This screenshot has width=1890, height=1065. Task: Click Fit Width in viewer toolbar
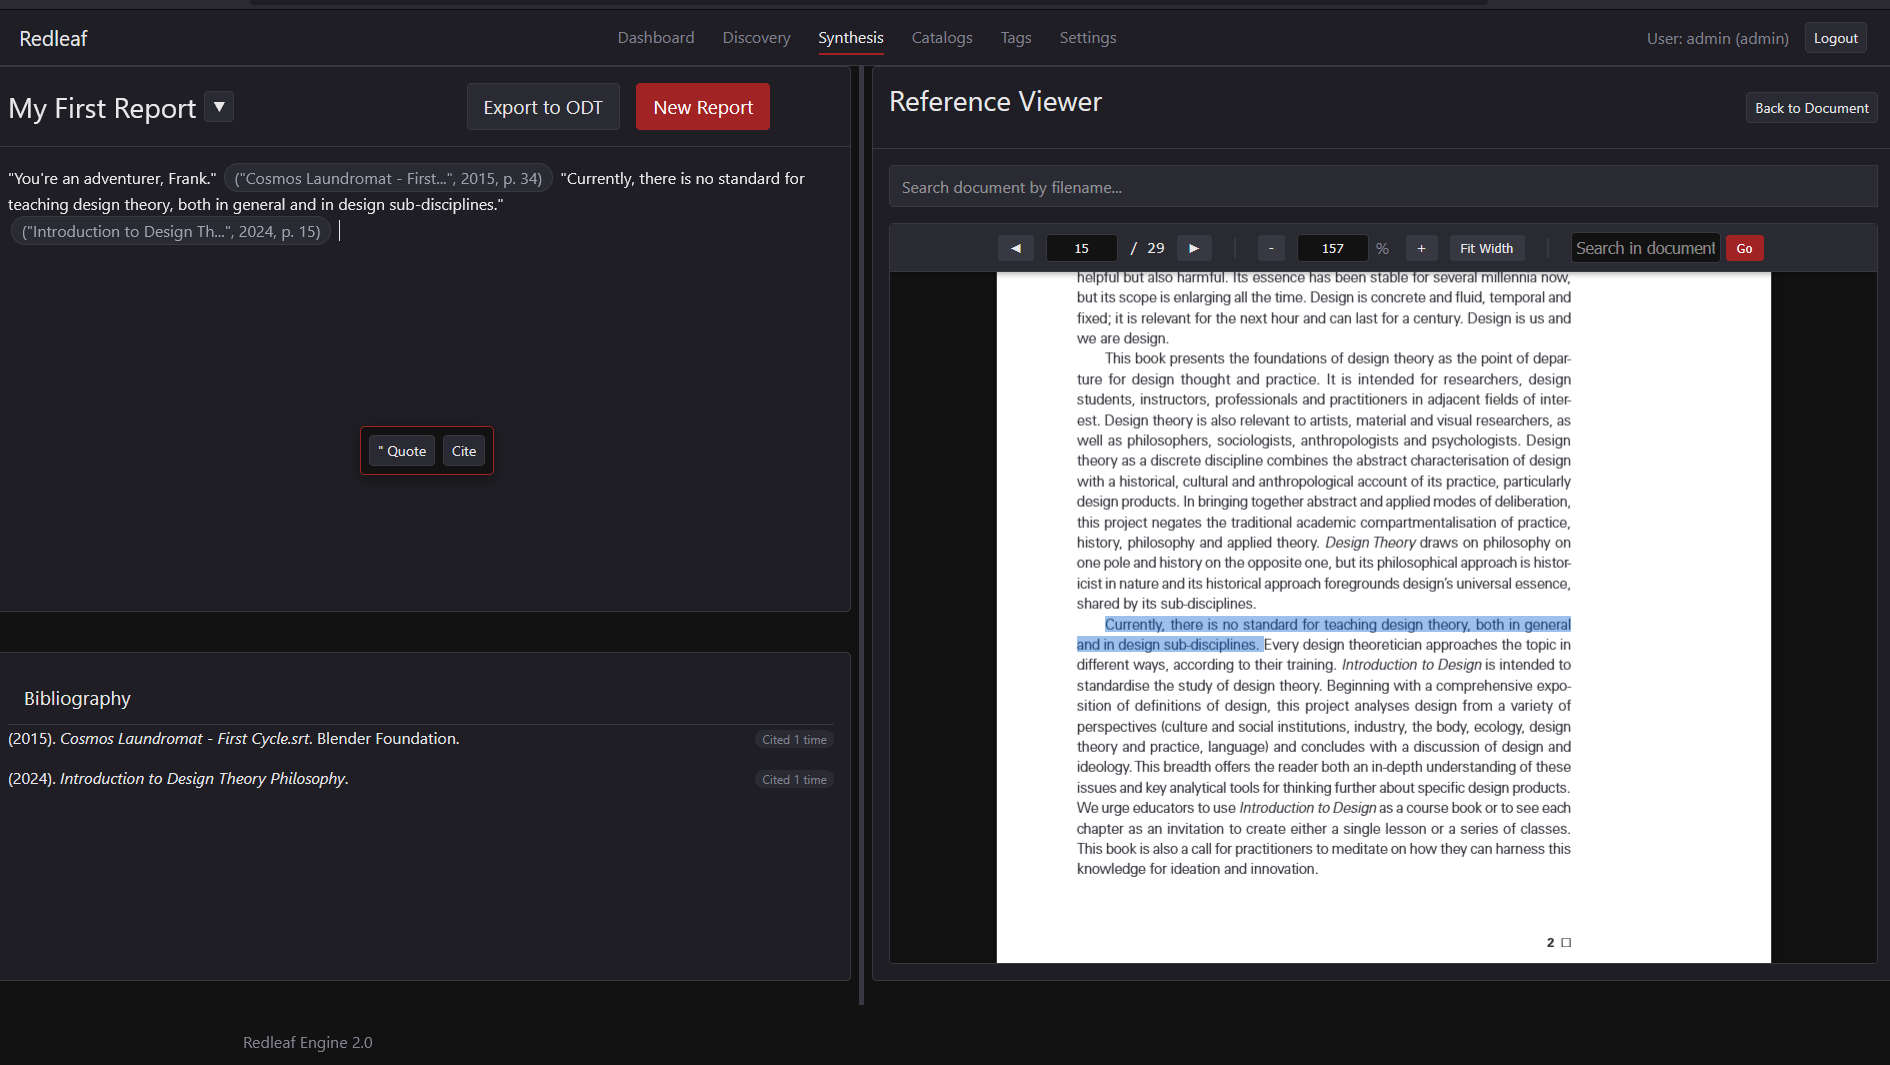coord(1486,248)
